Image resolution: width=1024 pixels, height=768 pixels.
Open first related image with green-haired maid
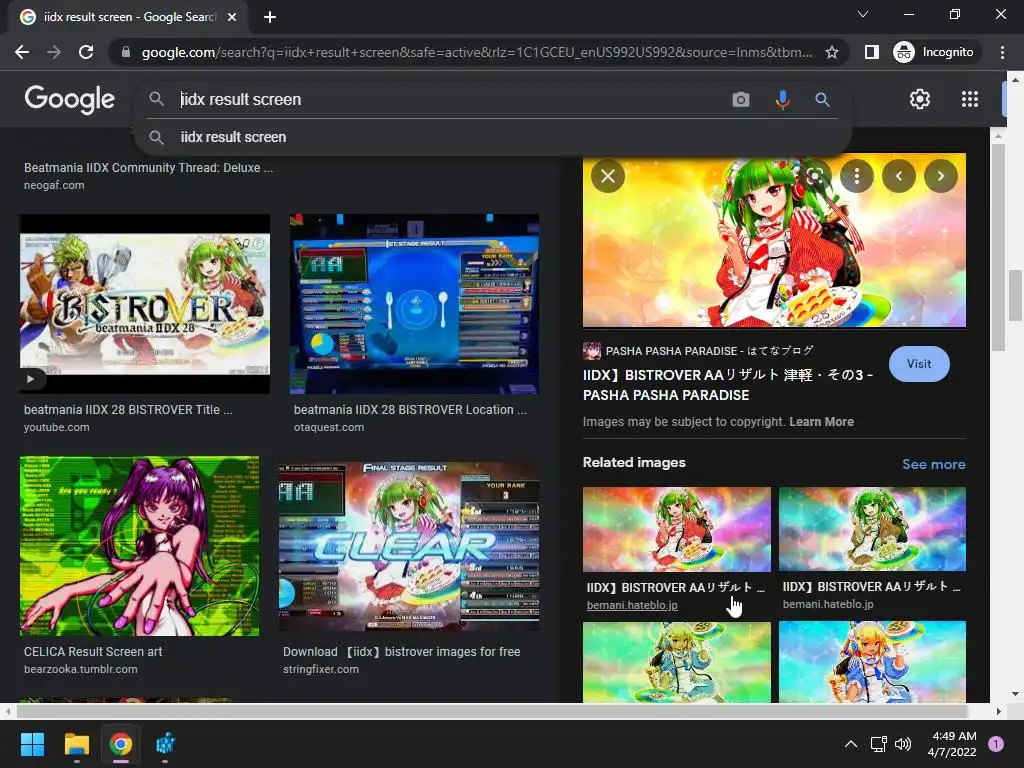click(x=677, y=529)
